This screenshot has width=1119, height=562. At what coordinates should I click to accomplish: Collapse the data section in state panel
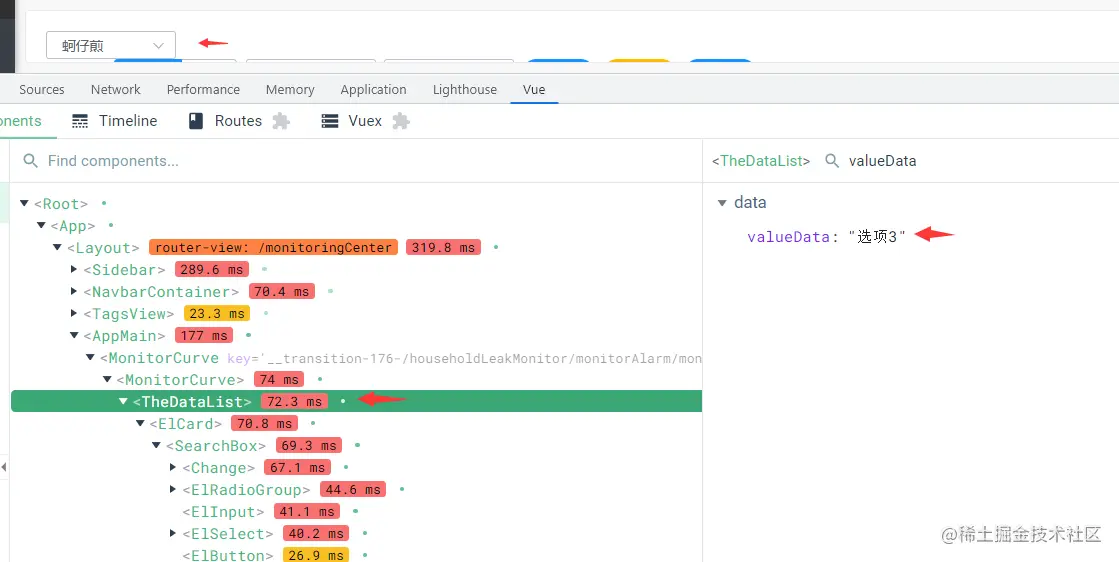click(x=721, y=203)
